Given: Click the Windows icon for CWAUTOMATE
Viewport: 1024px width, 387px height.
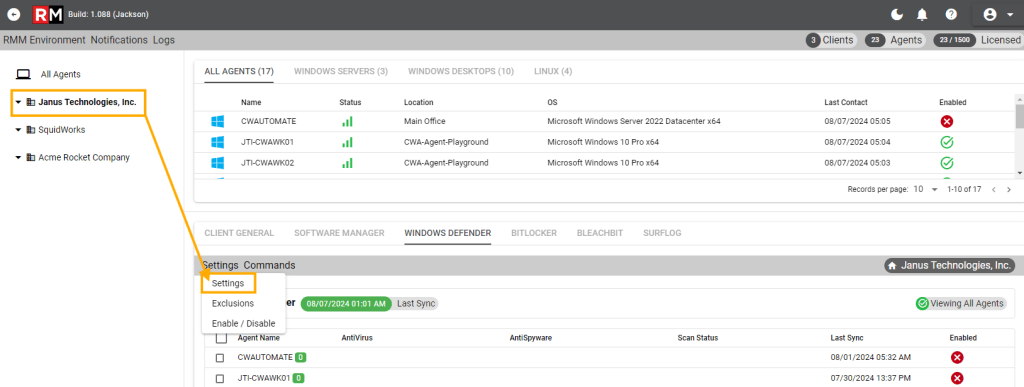Looking at the screenshot, I should point(217,121).
